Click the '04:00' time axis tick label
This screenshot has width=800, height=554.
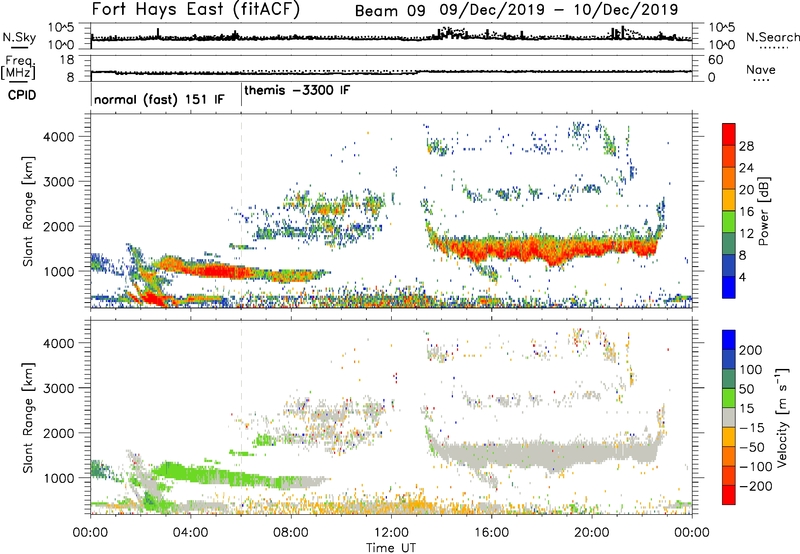point(191,533)
